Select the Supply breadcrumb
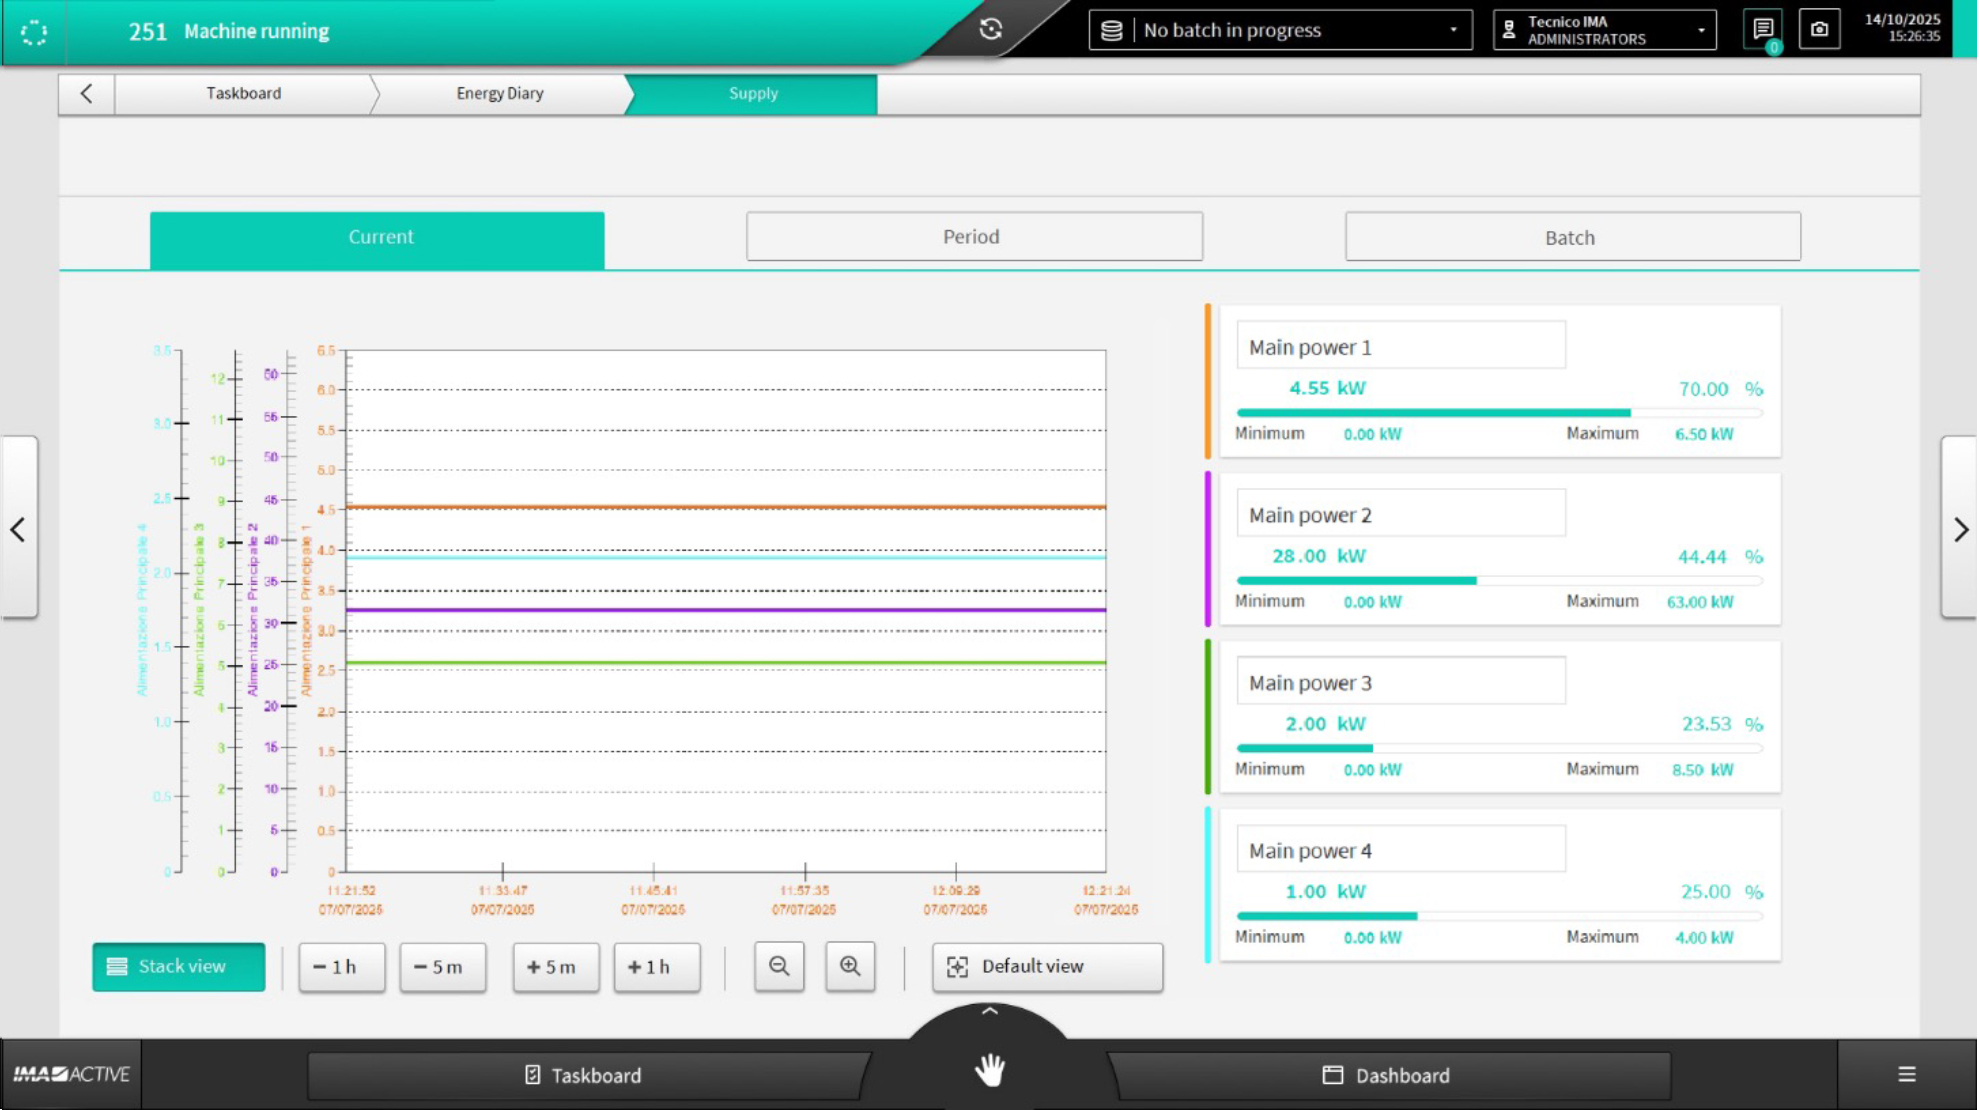The image size is (1979, 1110). 753,93
